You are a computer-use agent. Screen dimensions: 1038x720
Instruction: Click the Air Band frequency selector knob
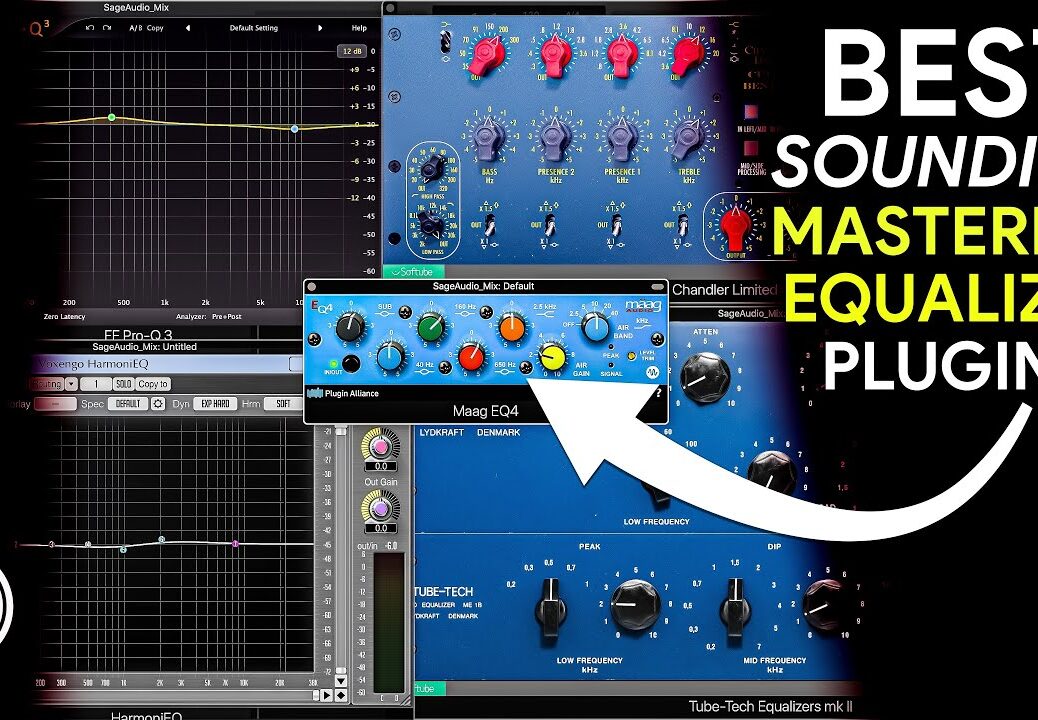596,328
